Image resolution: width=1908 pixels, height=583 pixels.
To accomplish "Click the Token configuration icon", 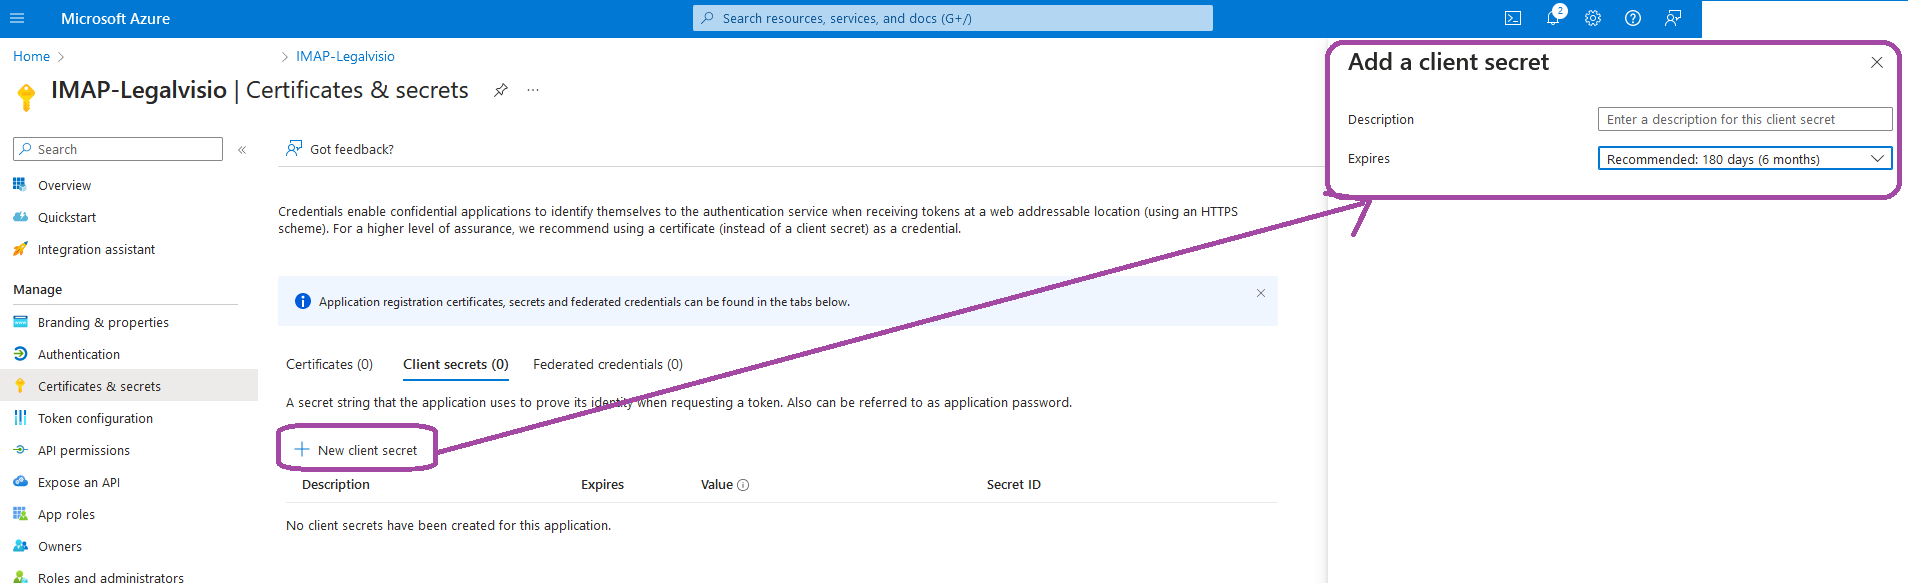I will click(x=20, y=418).
